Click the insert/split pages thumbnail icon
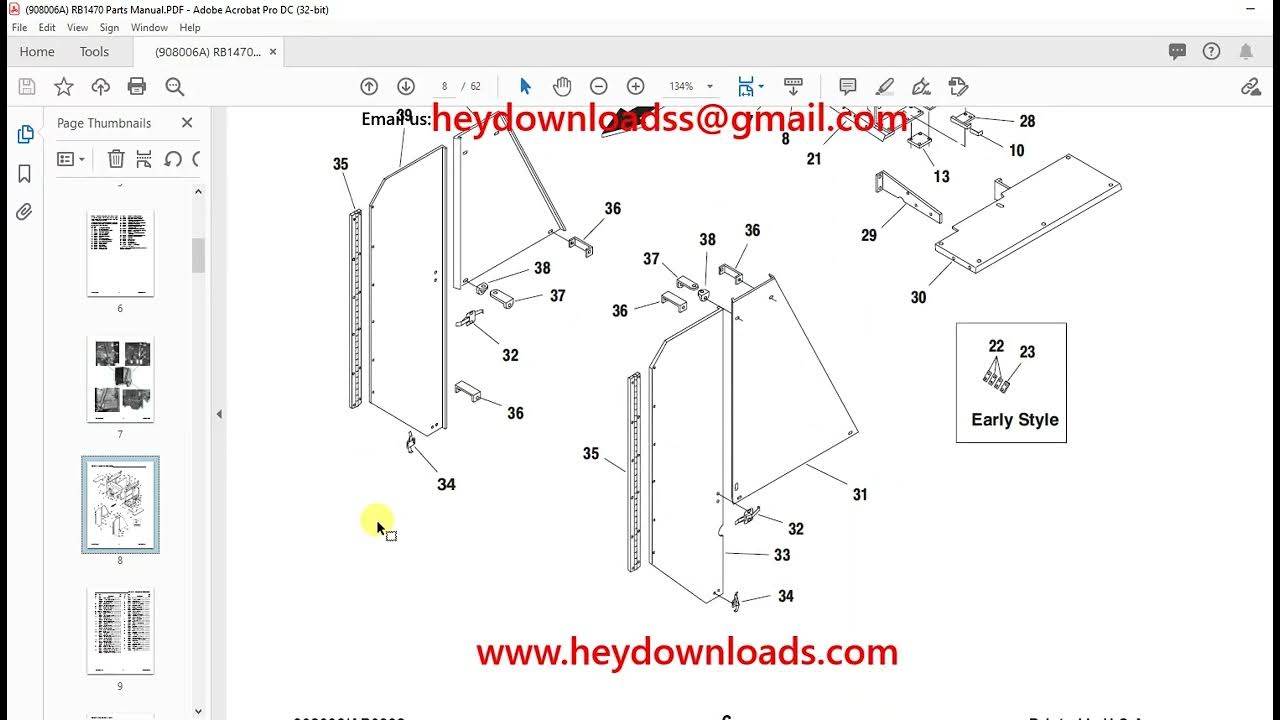 [x=144, y=159]
